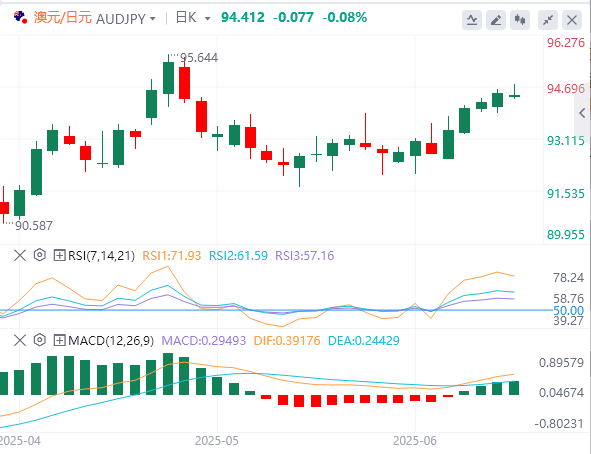
Task: Click the 澳元/日元 pair name
Action: [x=63, y=17]
